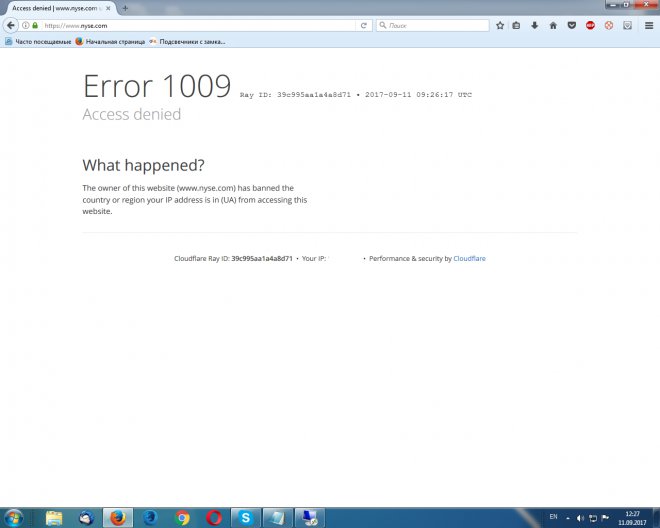Screen dimensions: 660x528
Task: Open the Firefox hamburger menu
Action: pos(647,25)
